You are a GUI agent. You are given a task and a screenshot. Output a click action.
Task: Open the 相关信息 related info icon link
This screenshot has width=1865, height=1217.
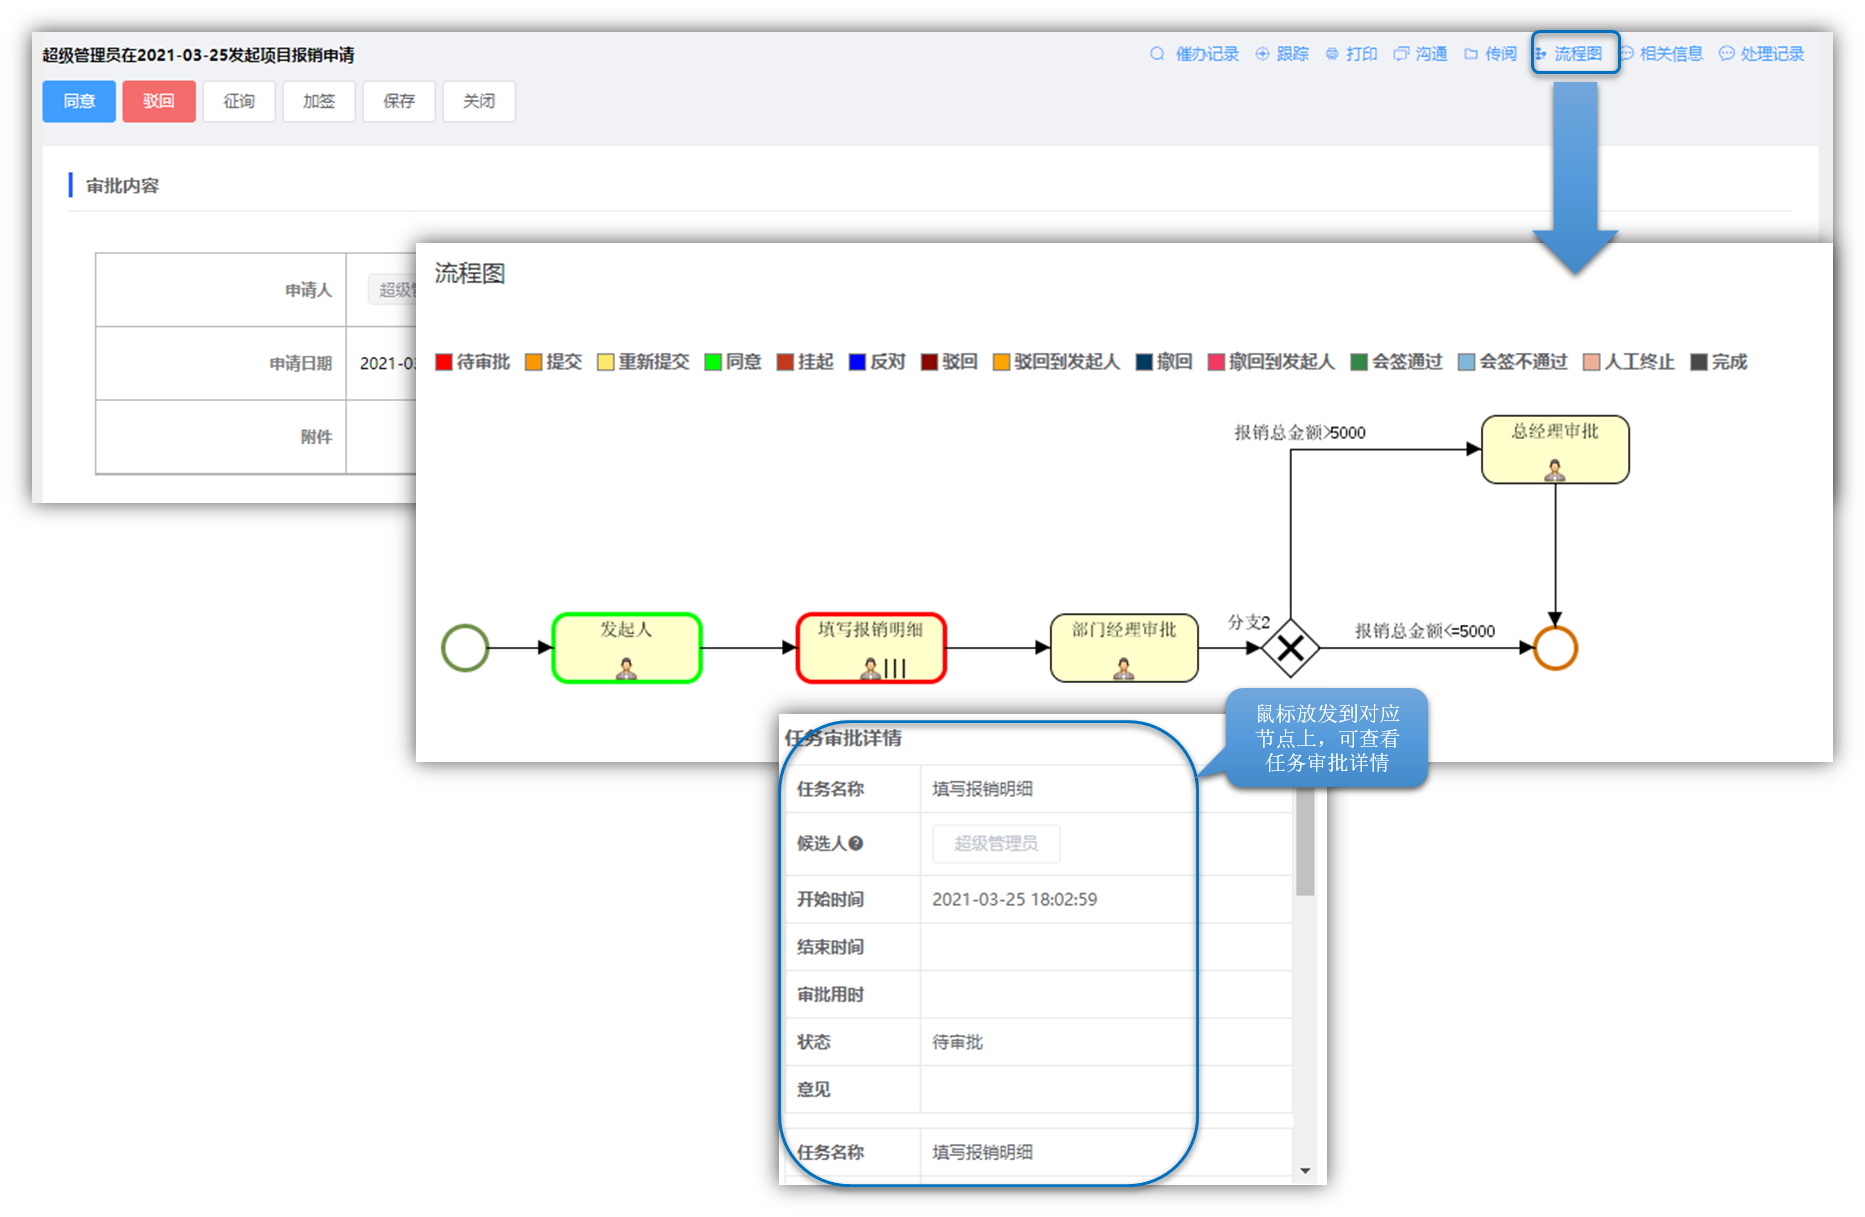[1661, 54]
